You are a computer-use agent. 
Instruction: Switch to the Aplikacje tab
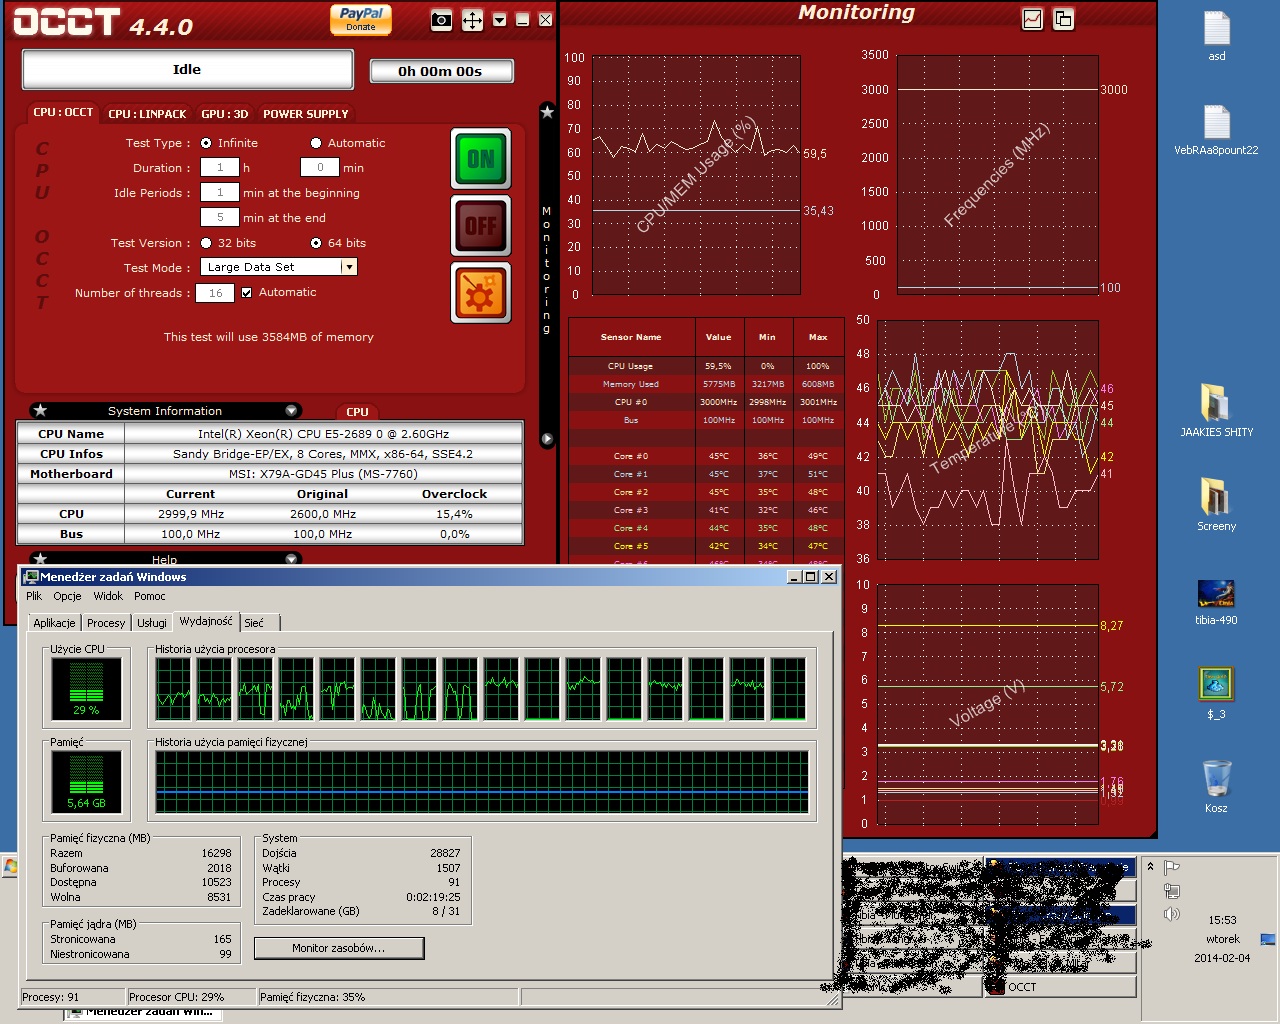54,622
